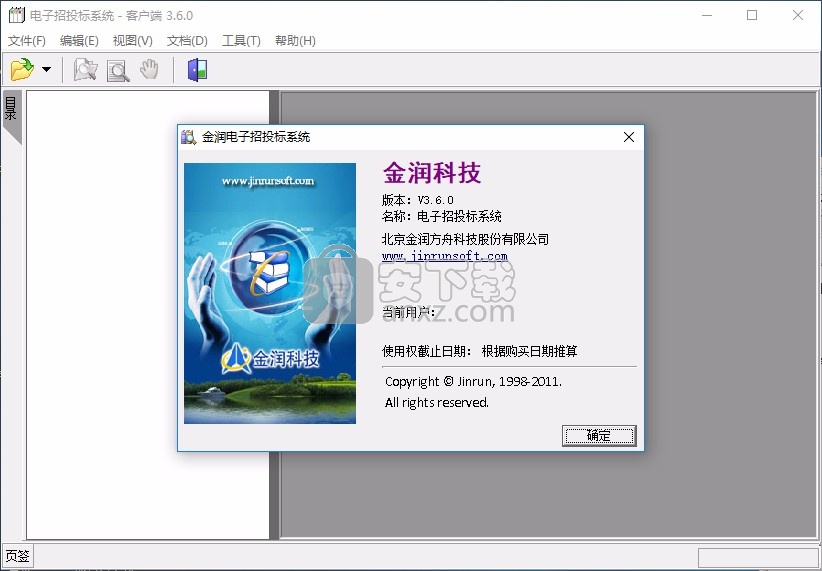
Task: Open the 编辑(E) menu
Action: click(x=79, y=41)
